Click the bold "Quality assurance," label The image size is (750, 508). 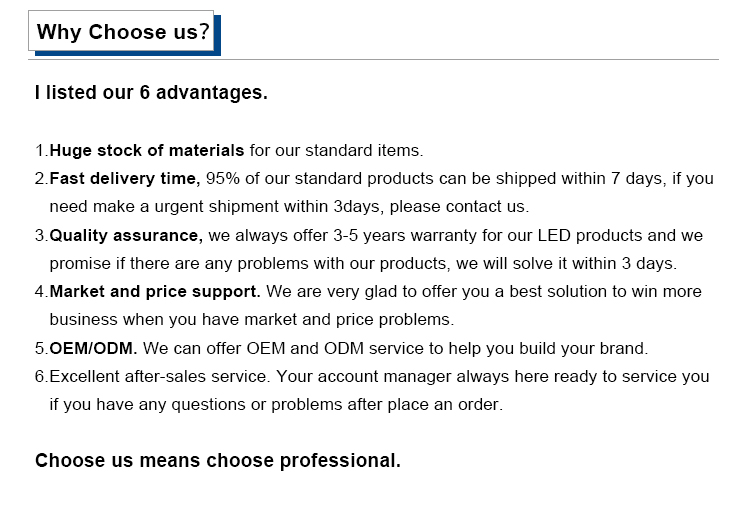pos(126,236)
